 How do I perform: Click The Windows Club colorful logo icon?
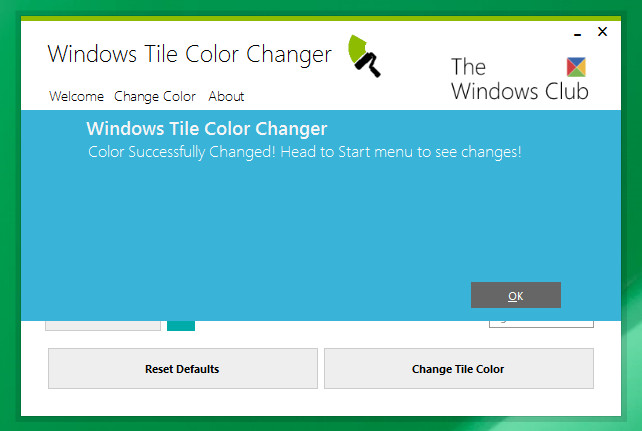[x=576, y=67]
